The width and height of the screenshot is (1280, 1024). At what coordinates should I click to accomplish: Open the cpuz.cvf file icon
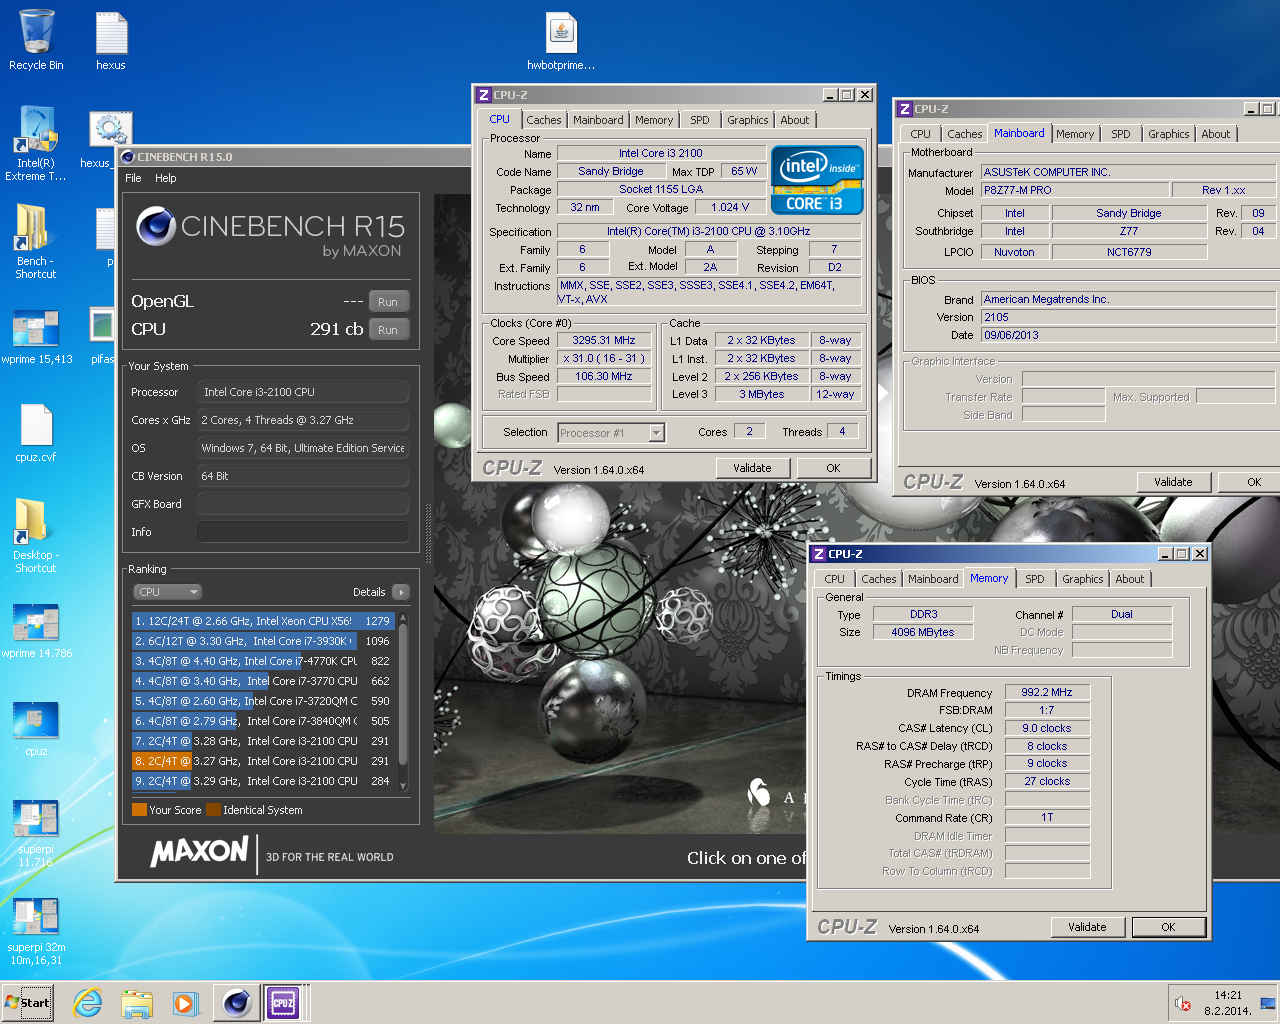point(36,433)
